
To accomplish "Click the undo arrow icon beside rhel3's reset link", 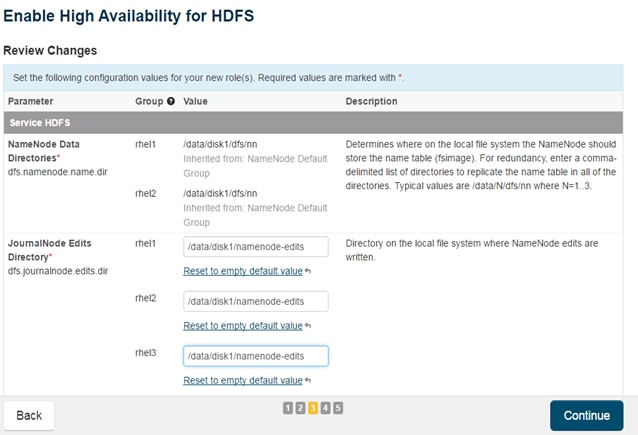I will tap(308, 380).
